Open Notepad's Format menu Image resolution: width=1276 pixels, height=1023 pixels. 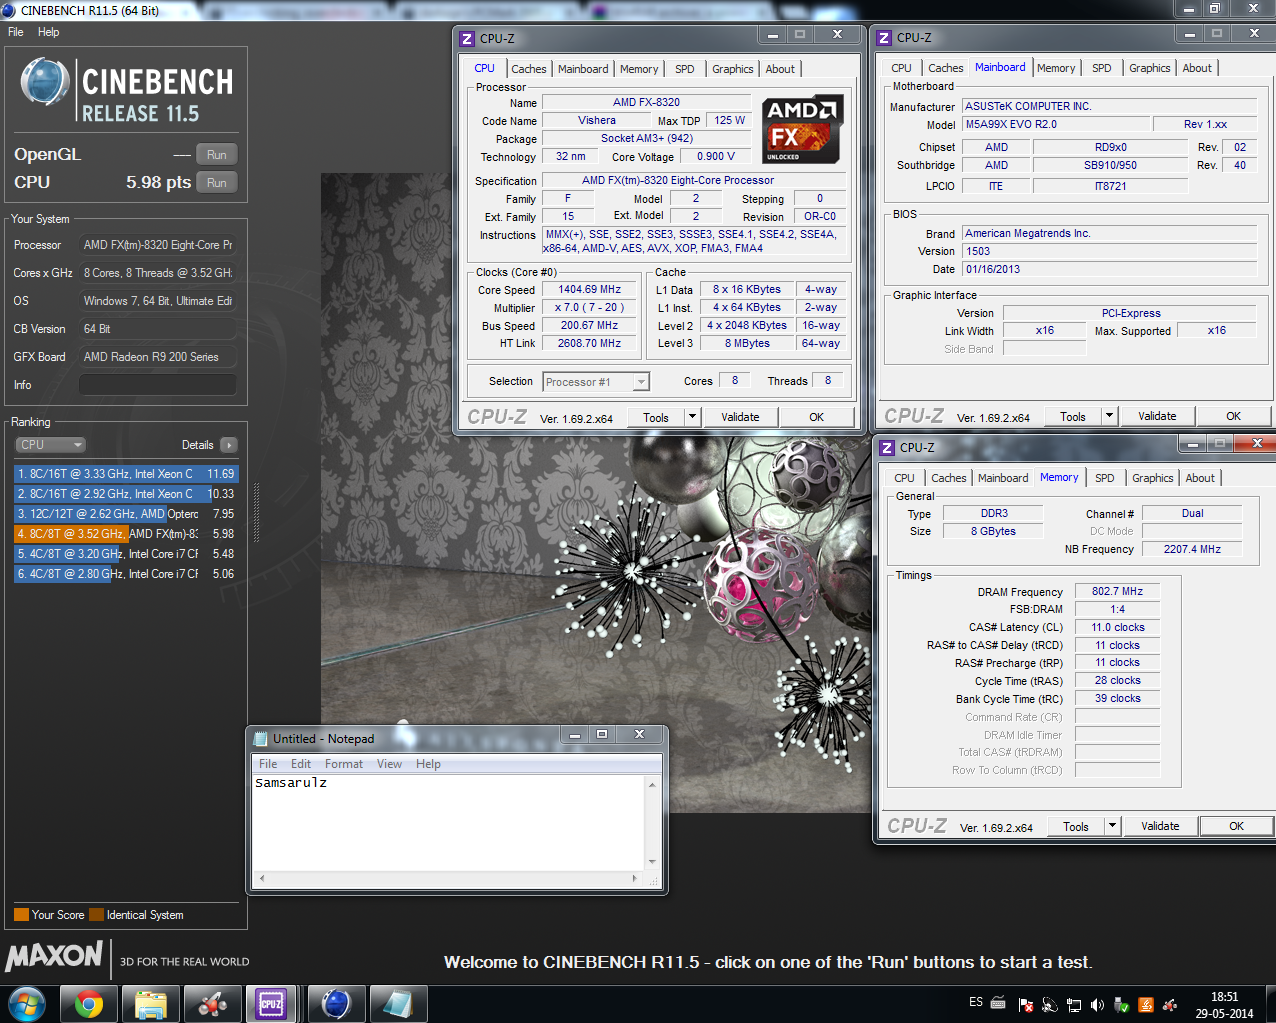point(344,764)
